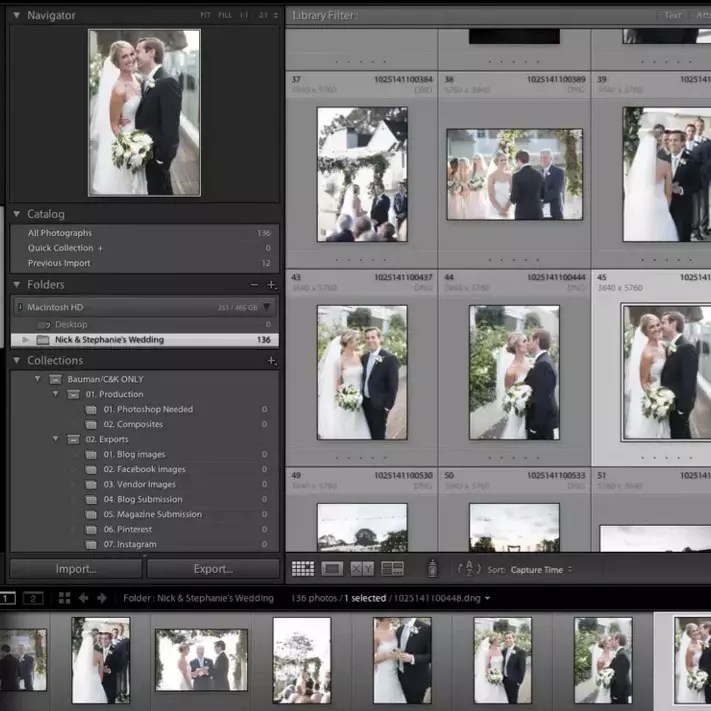Image resolution: width=711 pixels, height=711 pixels.
Task: Select grid photo number 44
Action: [x=514, y=372]
